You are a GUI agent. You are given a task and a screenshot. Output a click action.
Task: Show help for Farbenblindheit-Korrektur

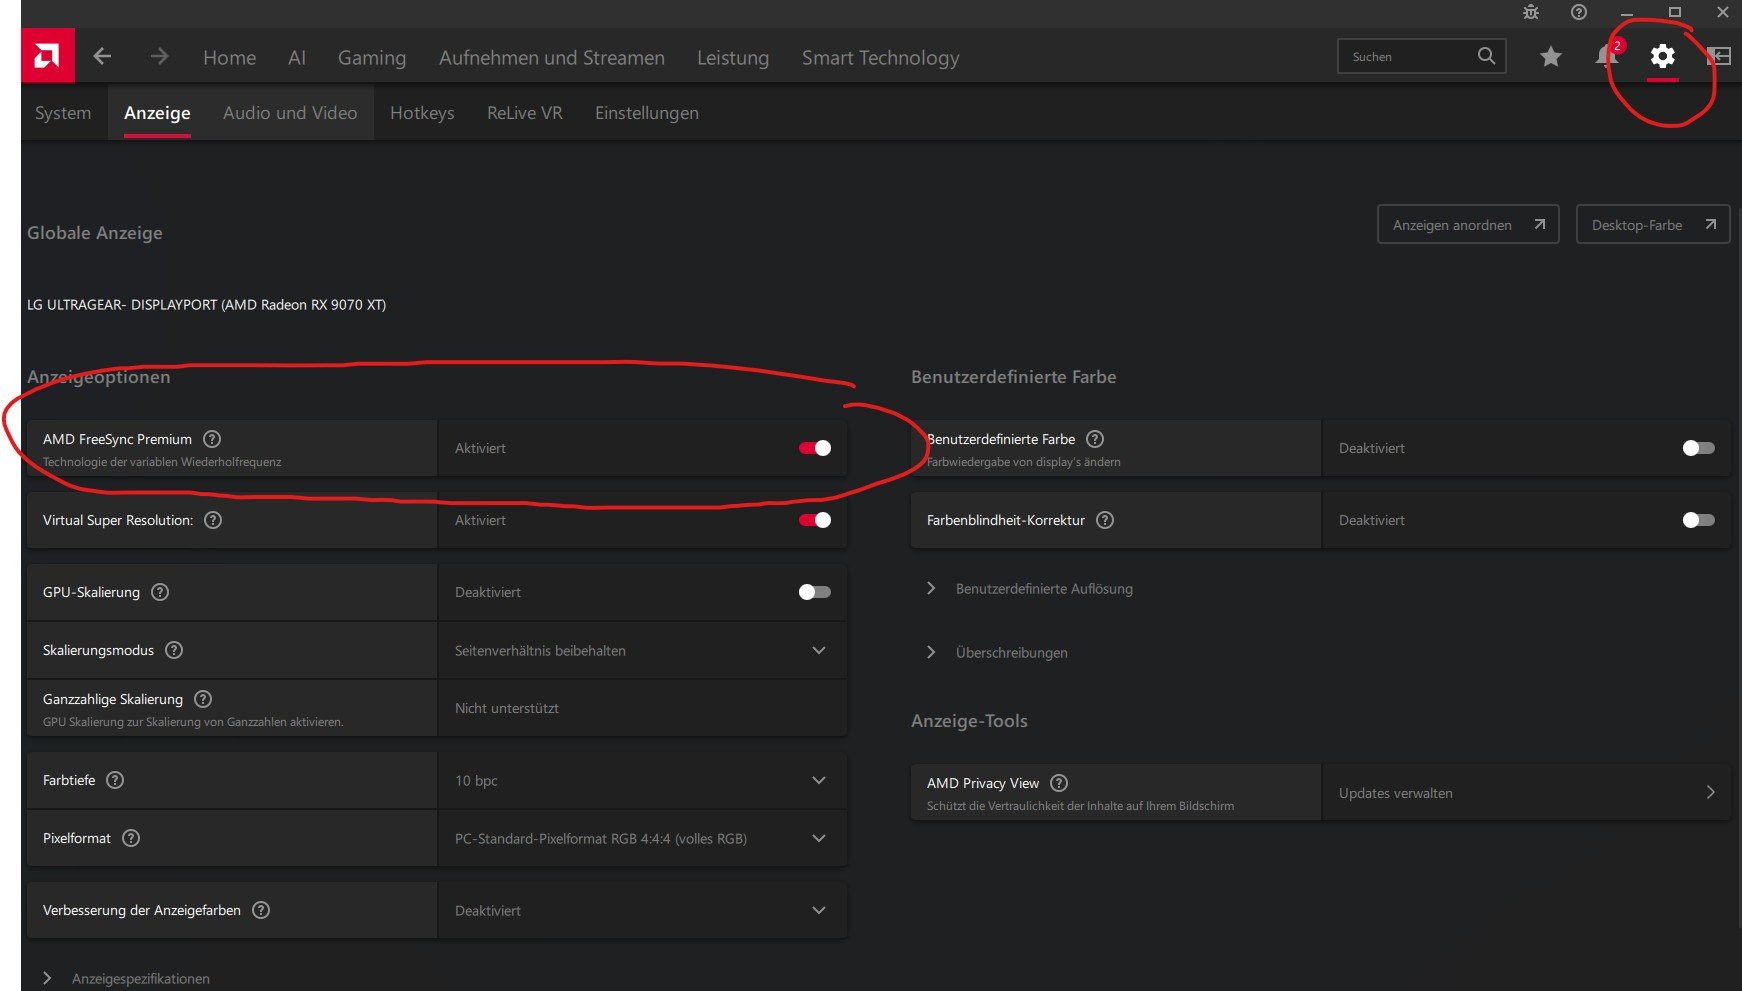click(x=1105, y=520)
